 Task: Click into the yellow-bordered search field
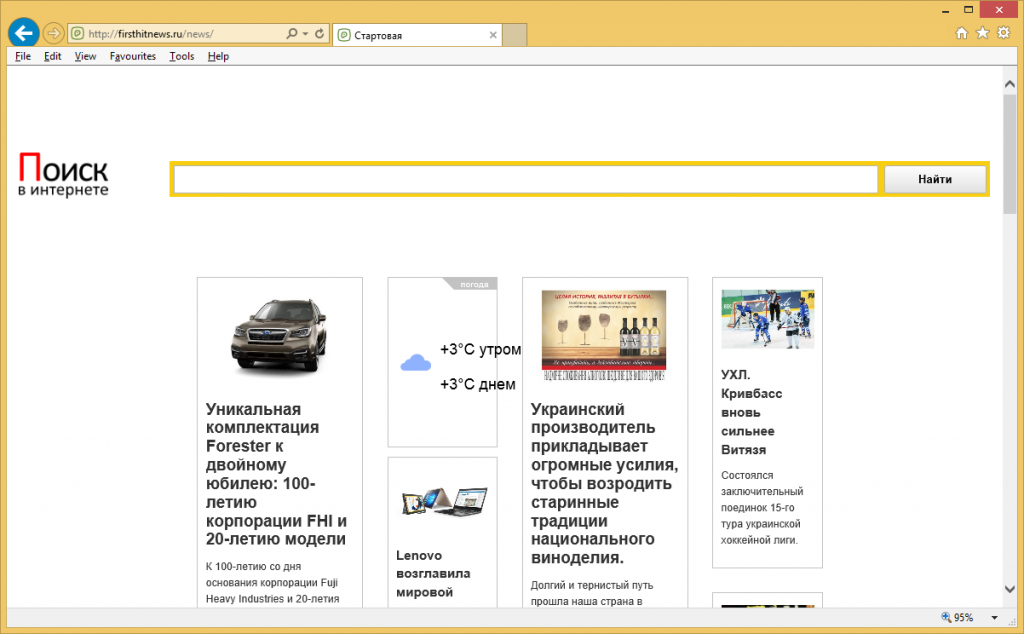[526, 180]
